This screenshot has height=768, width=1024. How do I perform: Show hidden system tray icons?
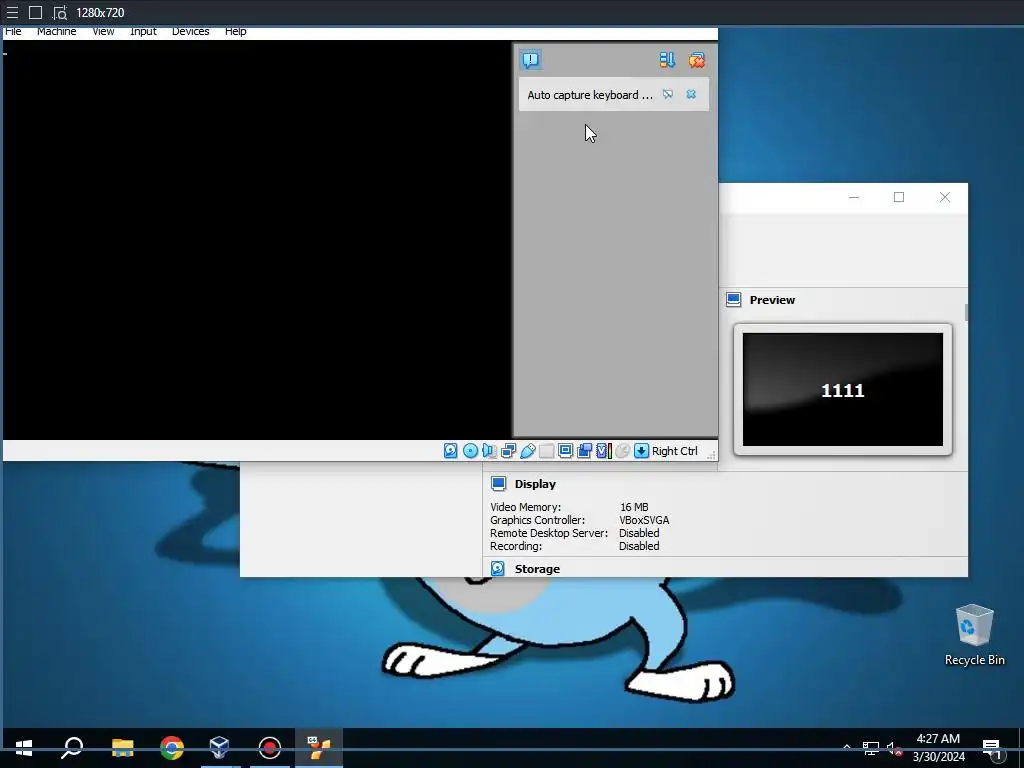pyautogui.click(x=846, y=747)
